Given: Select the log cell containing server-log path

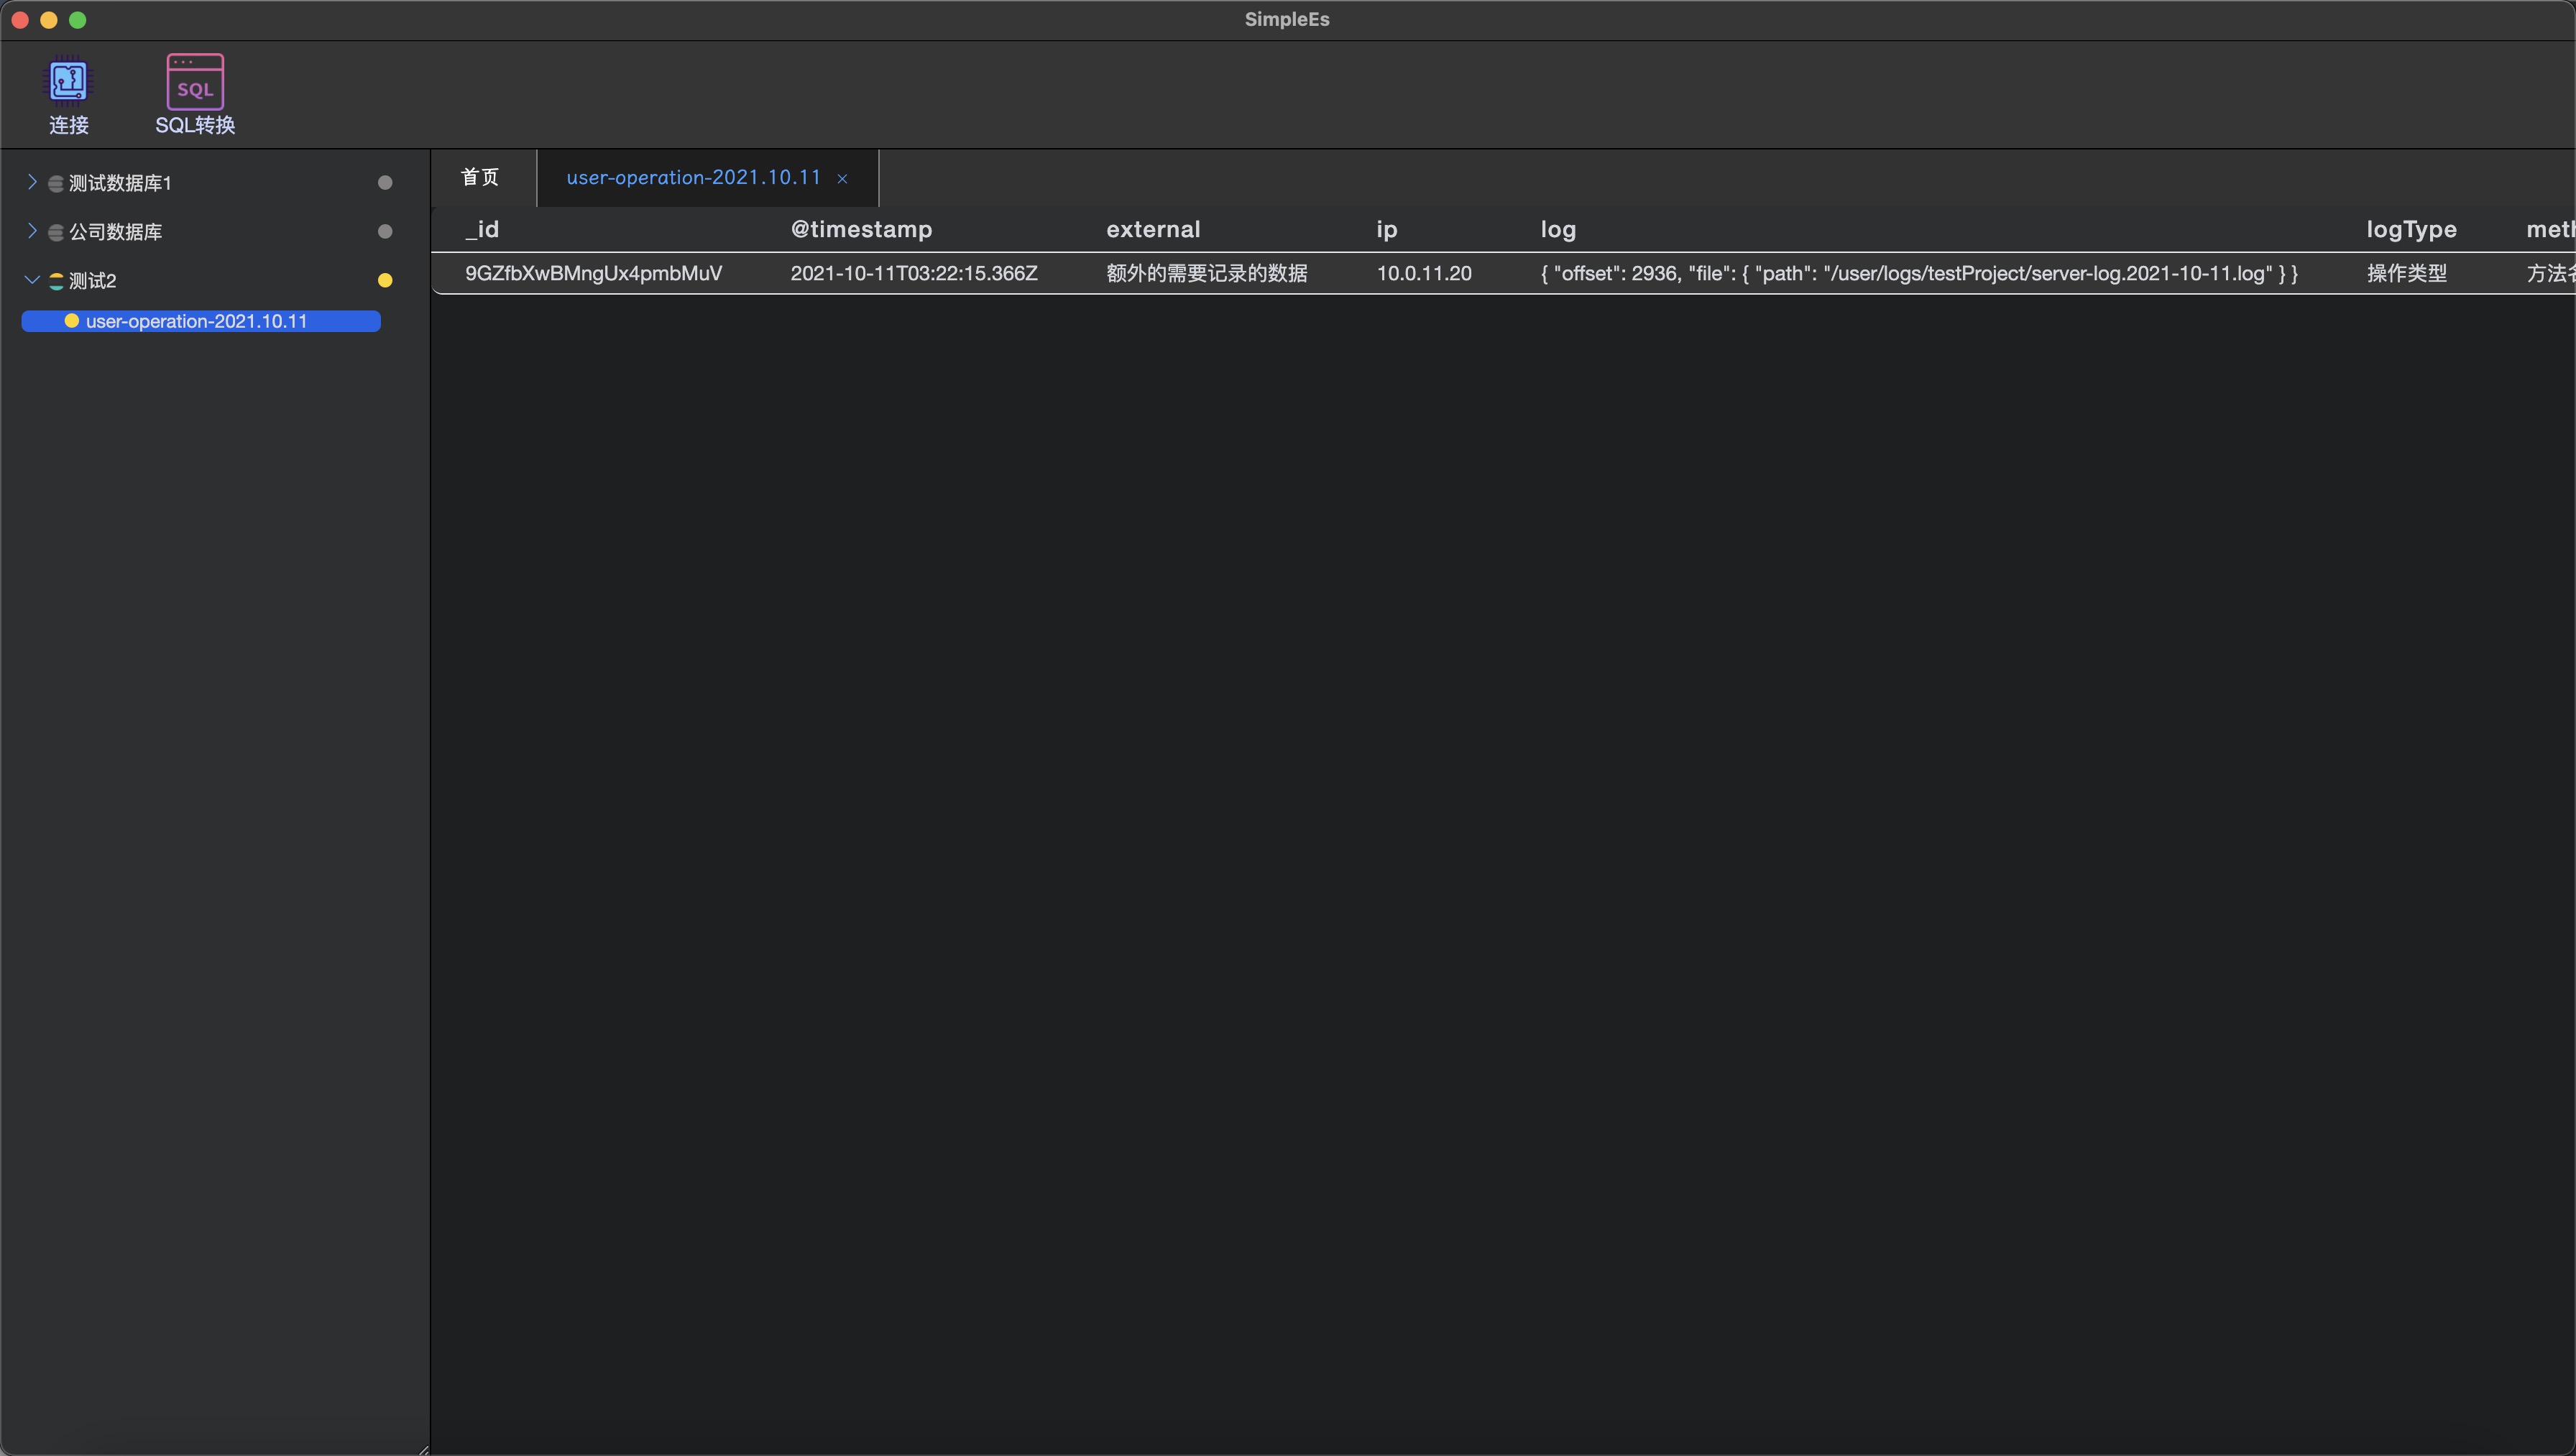Looking at the screenshot, I should point(1919,273).
